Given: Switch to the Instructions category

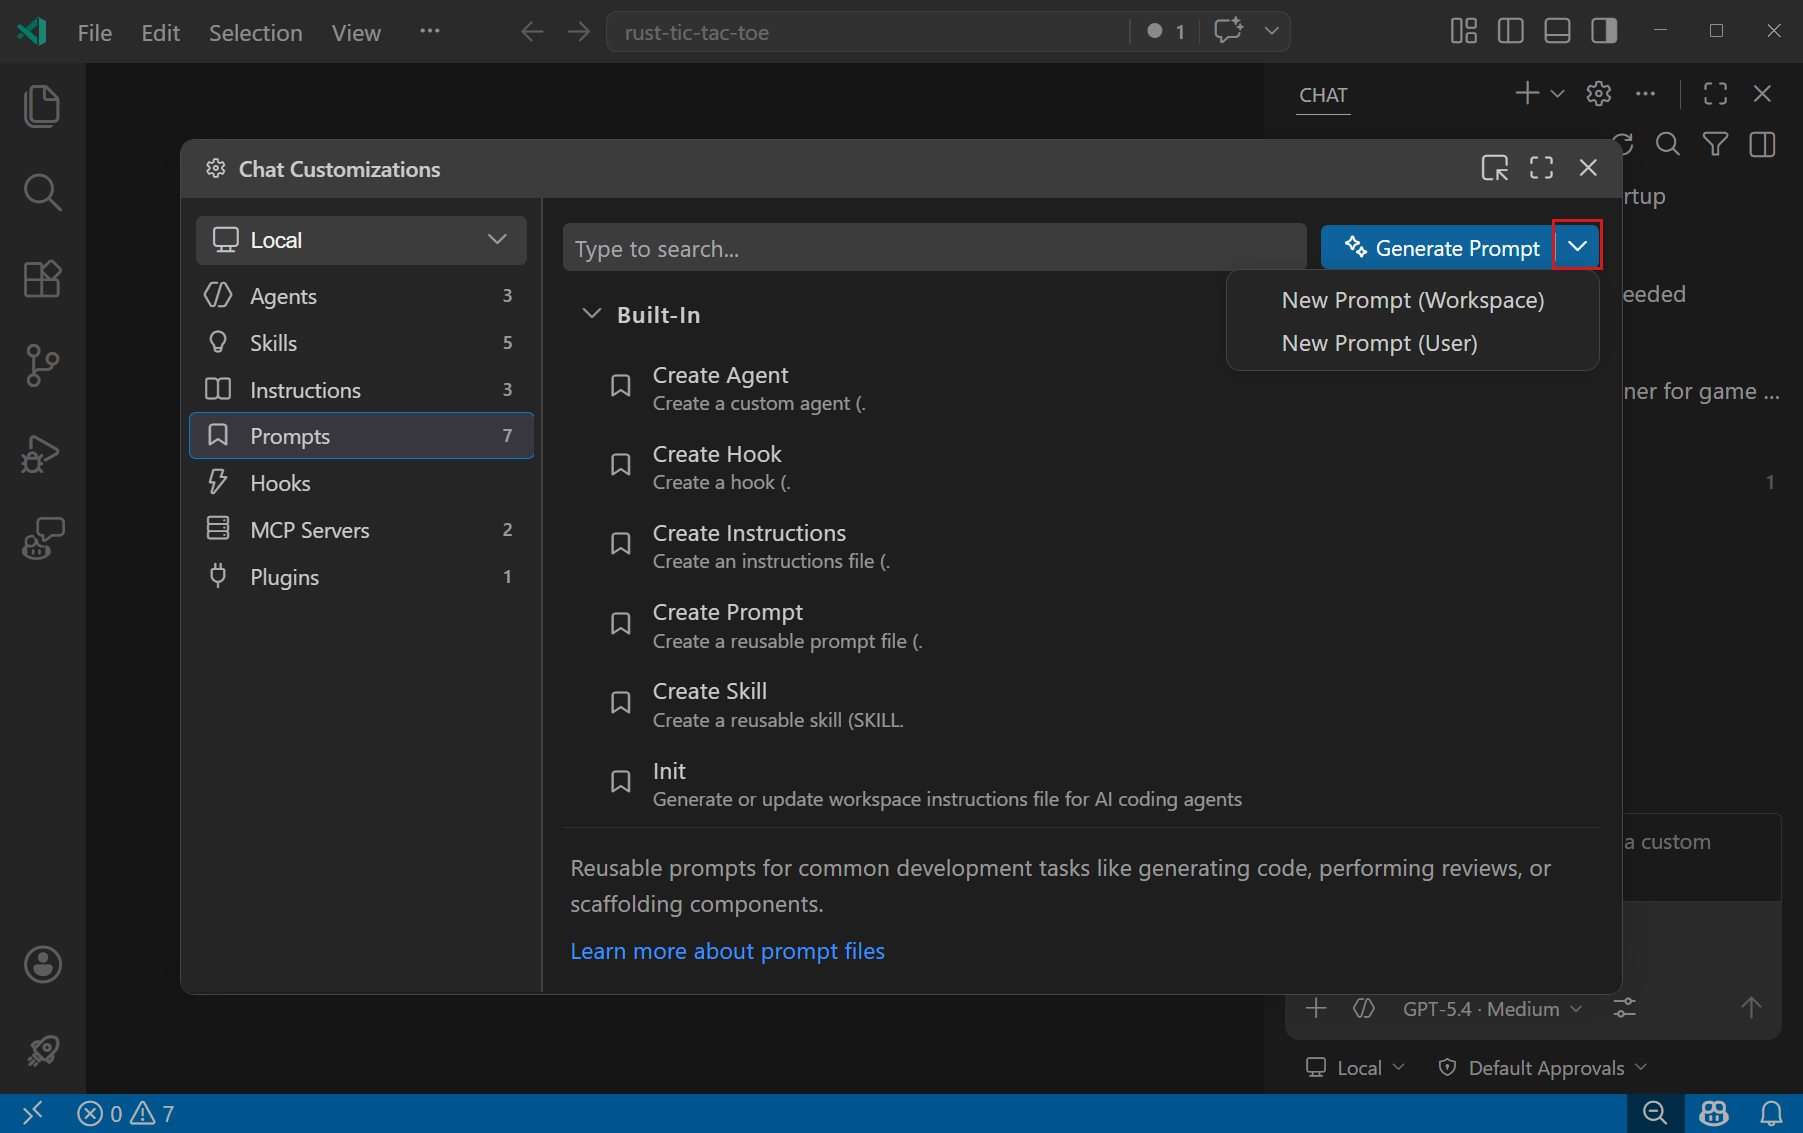Looking at the screenshot, I should tap(305, 389).
